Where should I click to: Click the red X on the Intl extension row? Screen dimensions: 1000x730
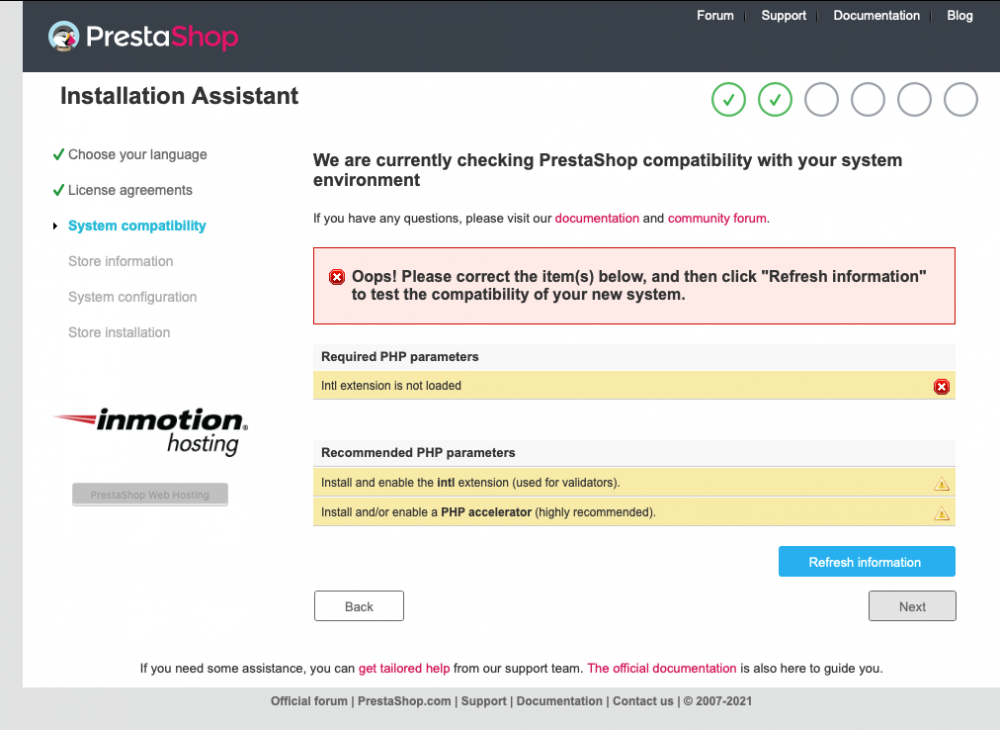tap(941, 386)
